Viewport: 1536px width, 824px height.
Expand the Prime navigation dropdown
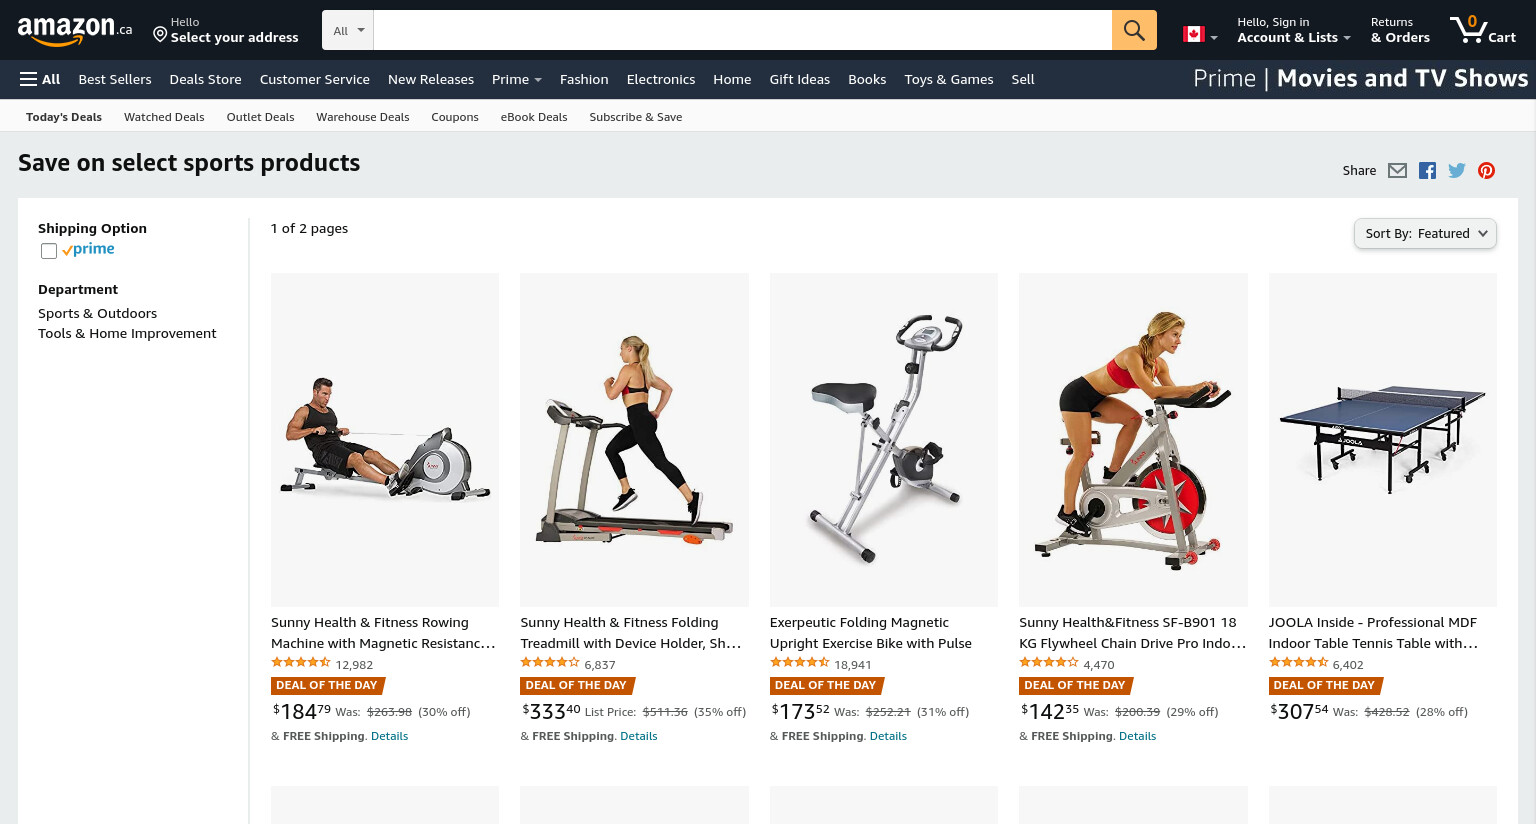click(x=516, y=79)
